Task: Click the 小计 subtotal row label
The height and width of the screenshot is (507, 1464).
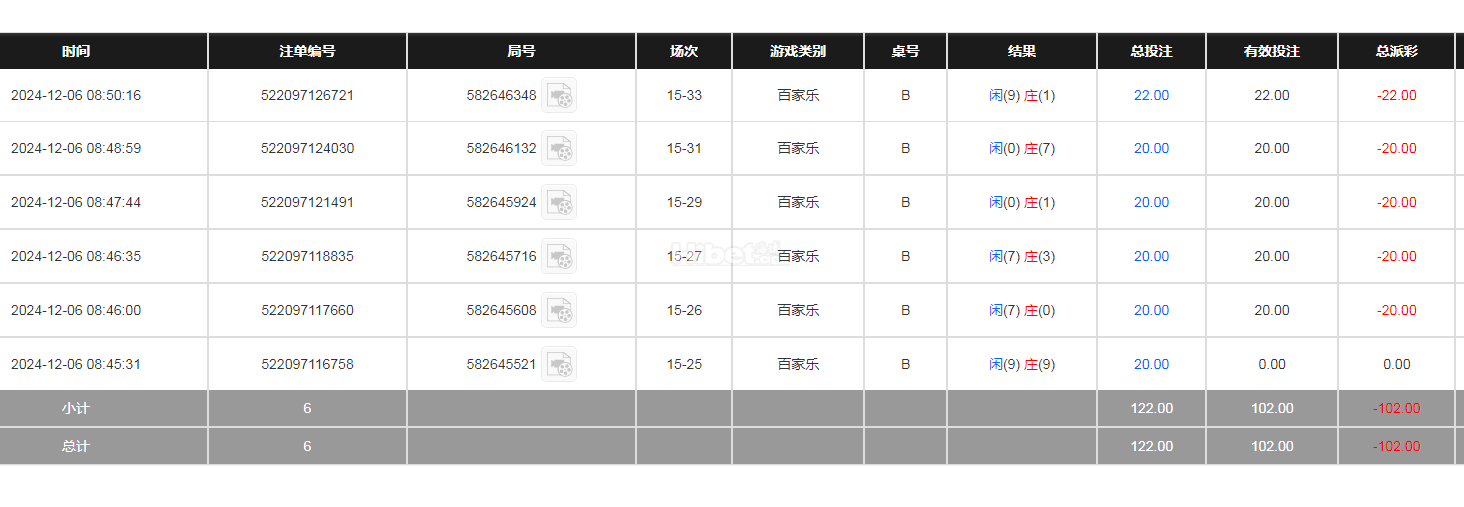Action: click(x=76, y=409)
